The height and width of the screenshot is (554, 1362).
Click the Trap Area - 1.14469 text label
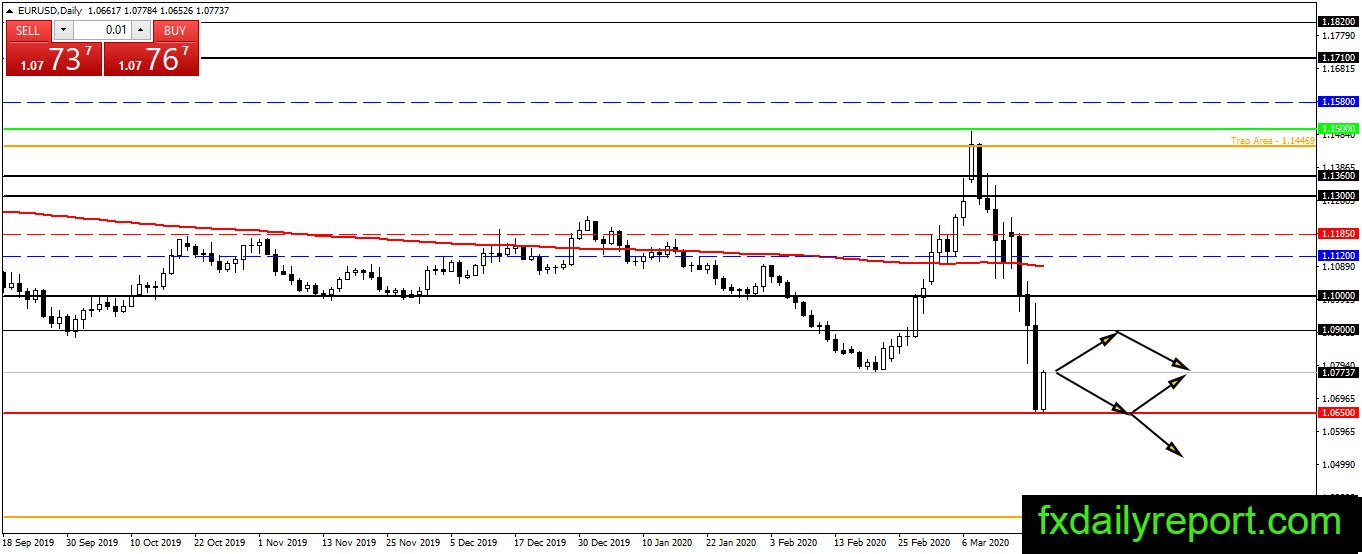click(x=1272, y=141)
